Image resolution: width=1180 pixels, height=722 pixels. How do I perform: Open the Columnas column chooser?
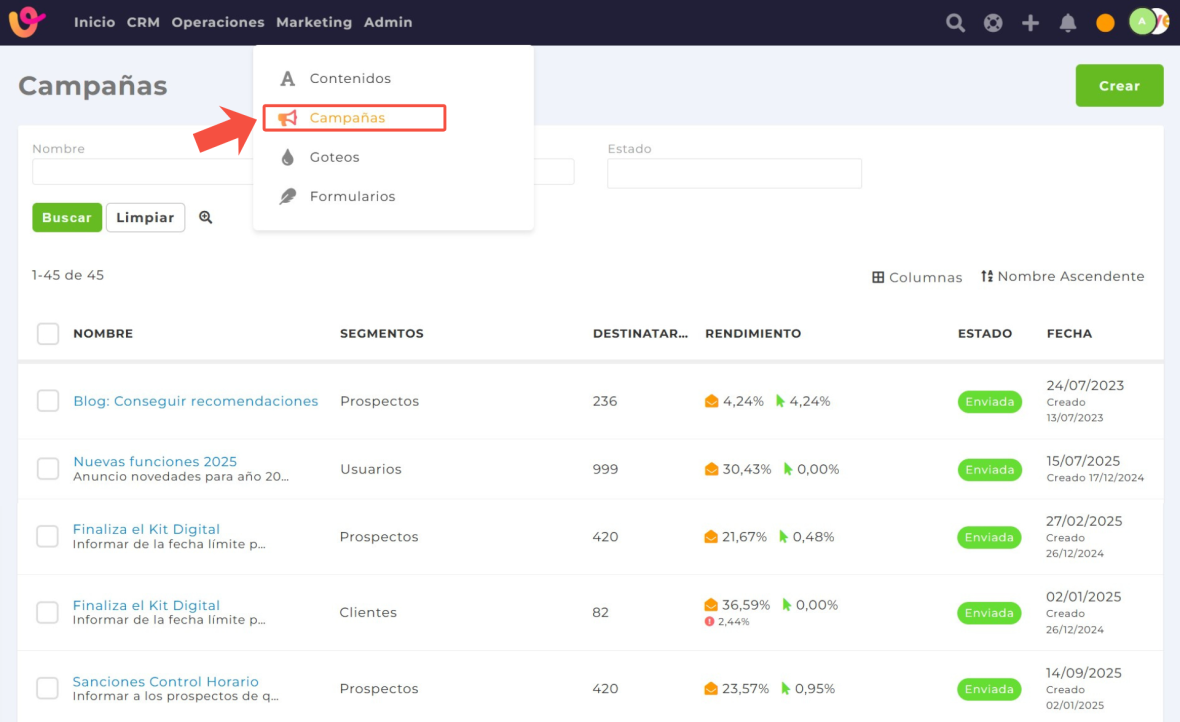917,277
